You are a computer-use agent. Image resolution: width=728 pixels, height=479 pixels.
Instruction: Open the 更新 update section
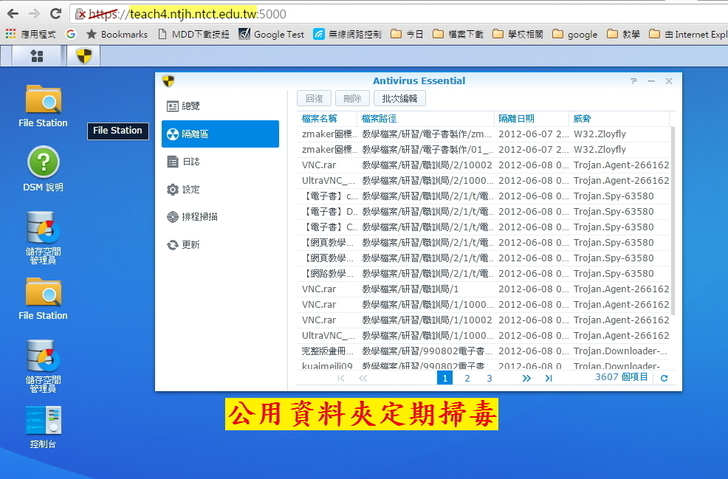point(190,245)
